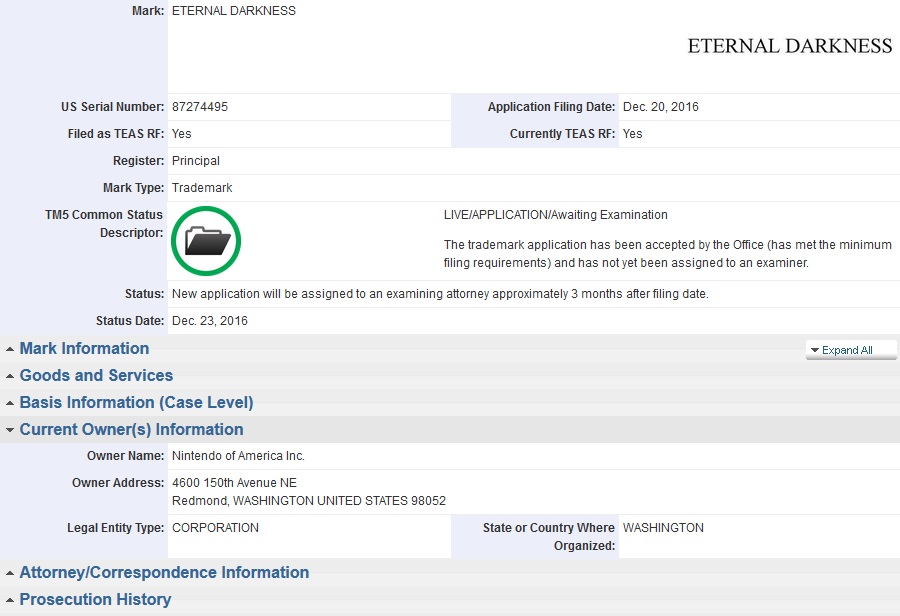Click the serial number 87274495

200,107
